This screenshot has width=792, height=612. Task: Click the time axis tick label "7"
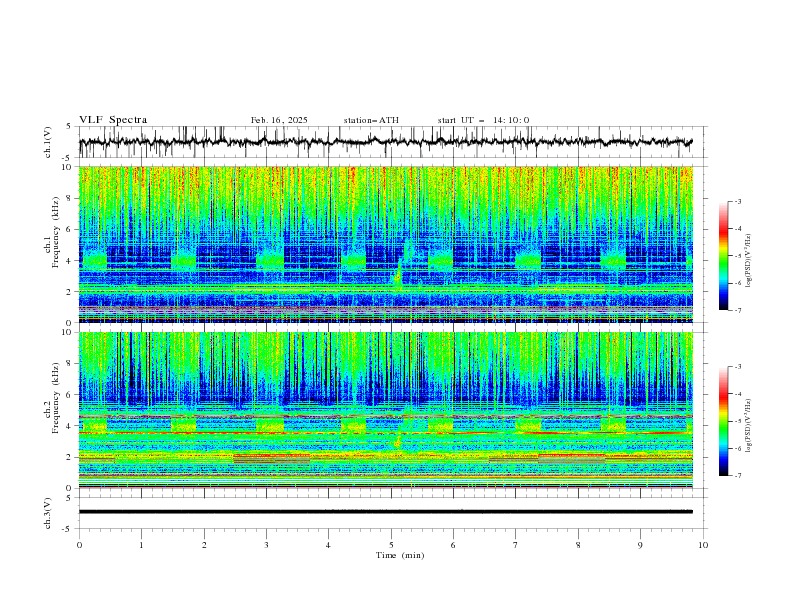pyautogui.click(x=516, y=545)
